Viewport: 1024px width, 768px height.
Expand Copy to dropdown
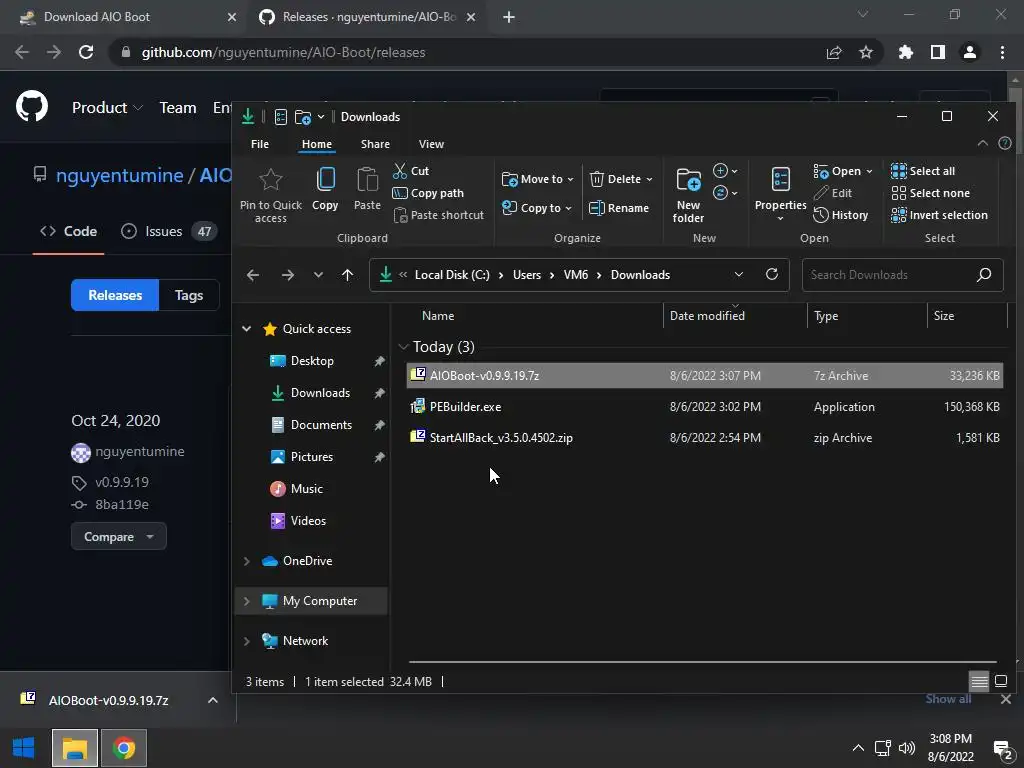568,208
